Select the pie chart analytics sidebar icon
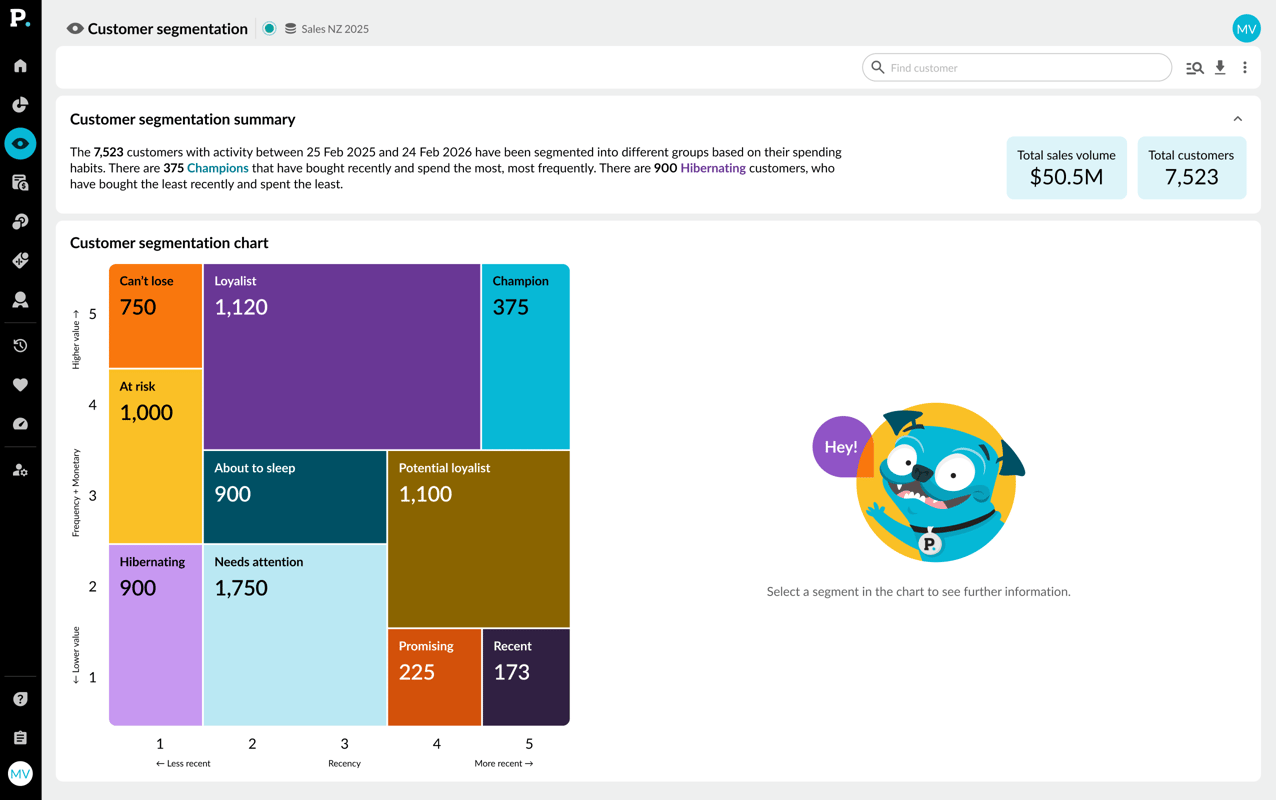Viewport: 1276px width, 800px height. [20, 104]
